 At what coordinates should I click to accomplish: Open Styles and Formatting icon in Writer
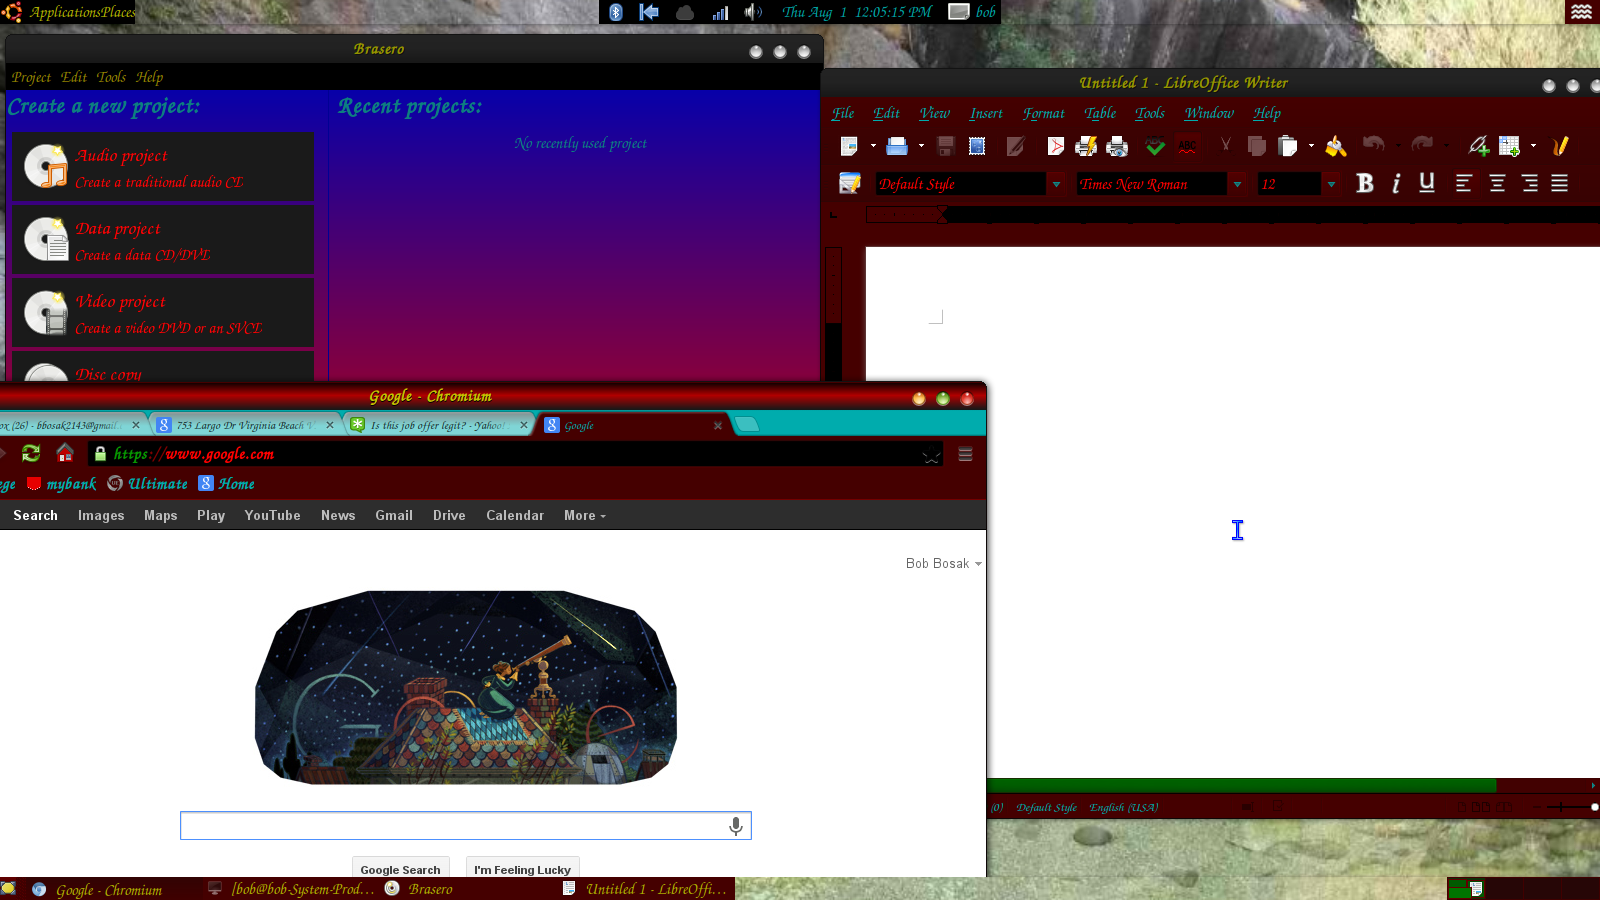pos(849,183)
